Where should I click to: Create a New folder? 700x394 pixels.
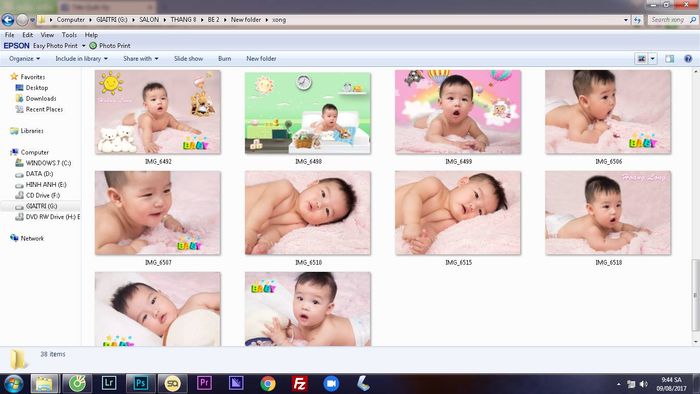(261, 58)
